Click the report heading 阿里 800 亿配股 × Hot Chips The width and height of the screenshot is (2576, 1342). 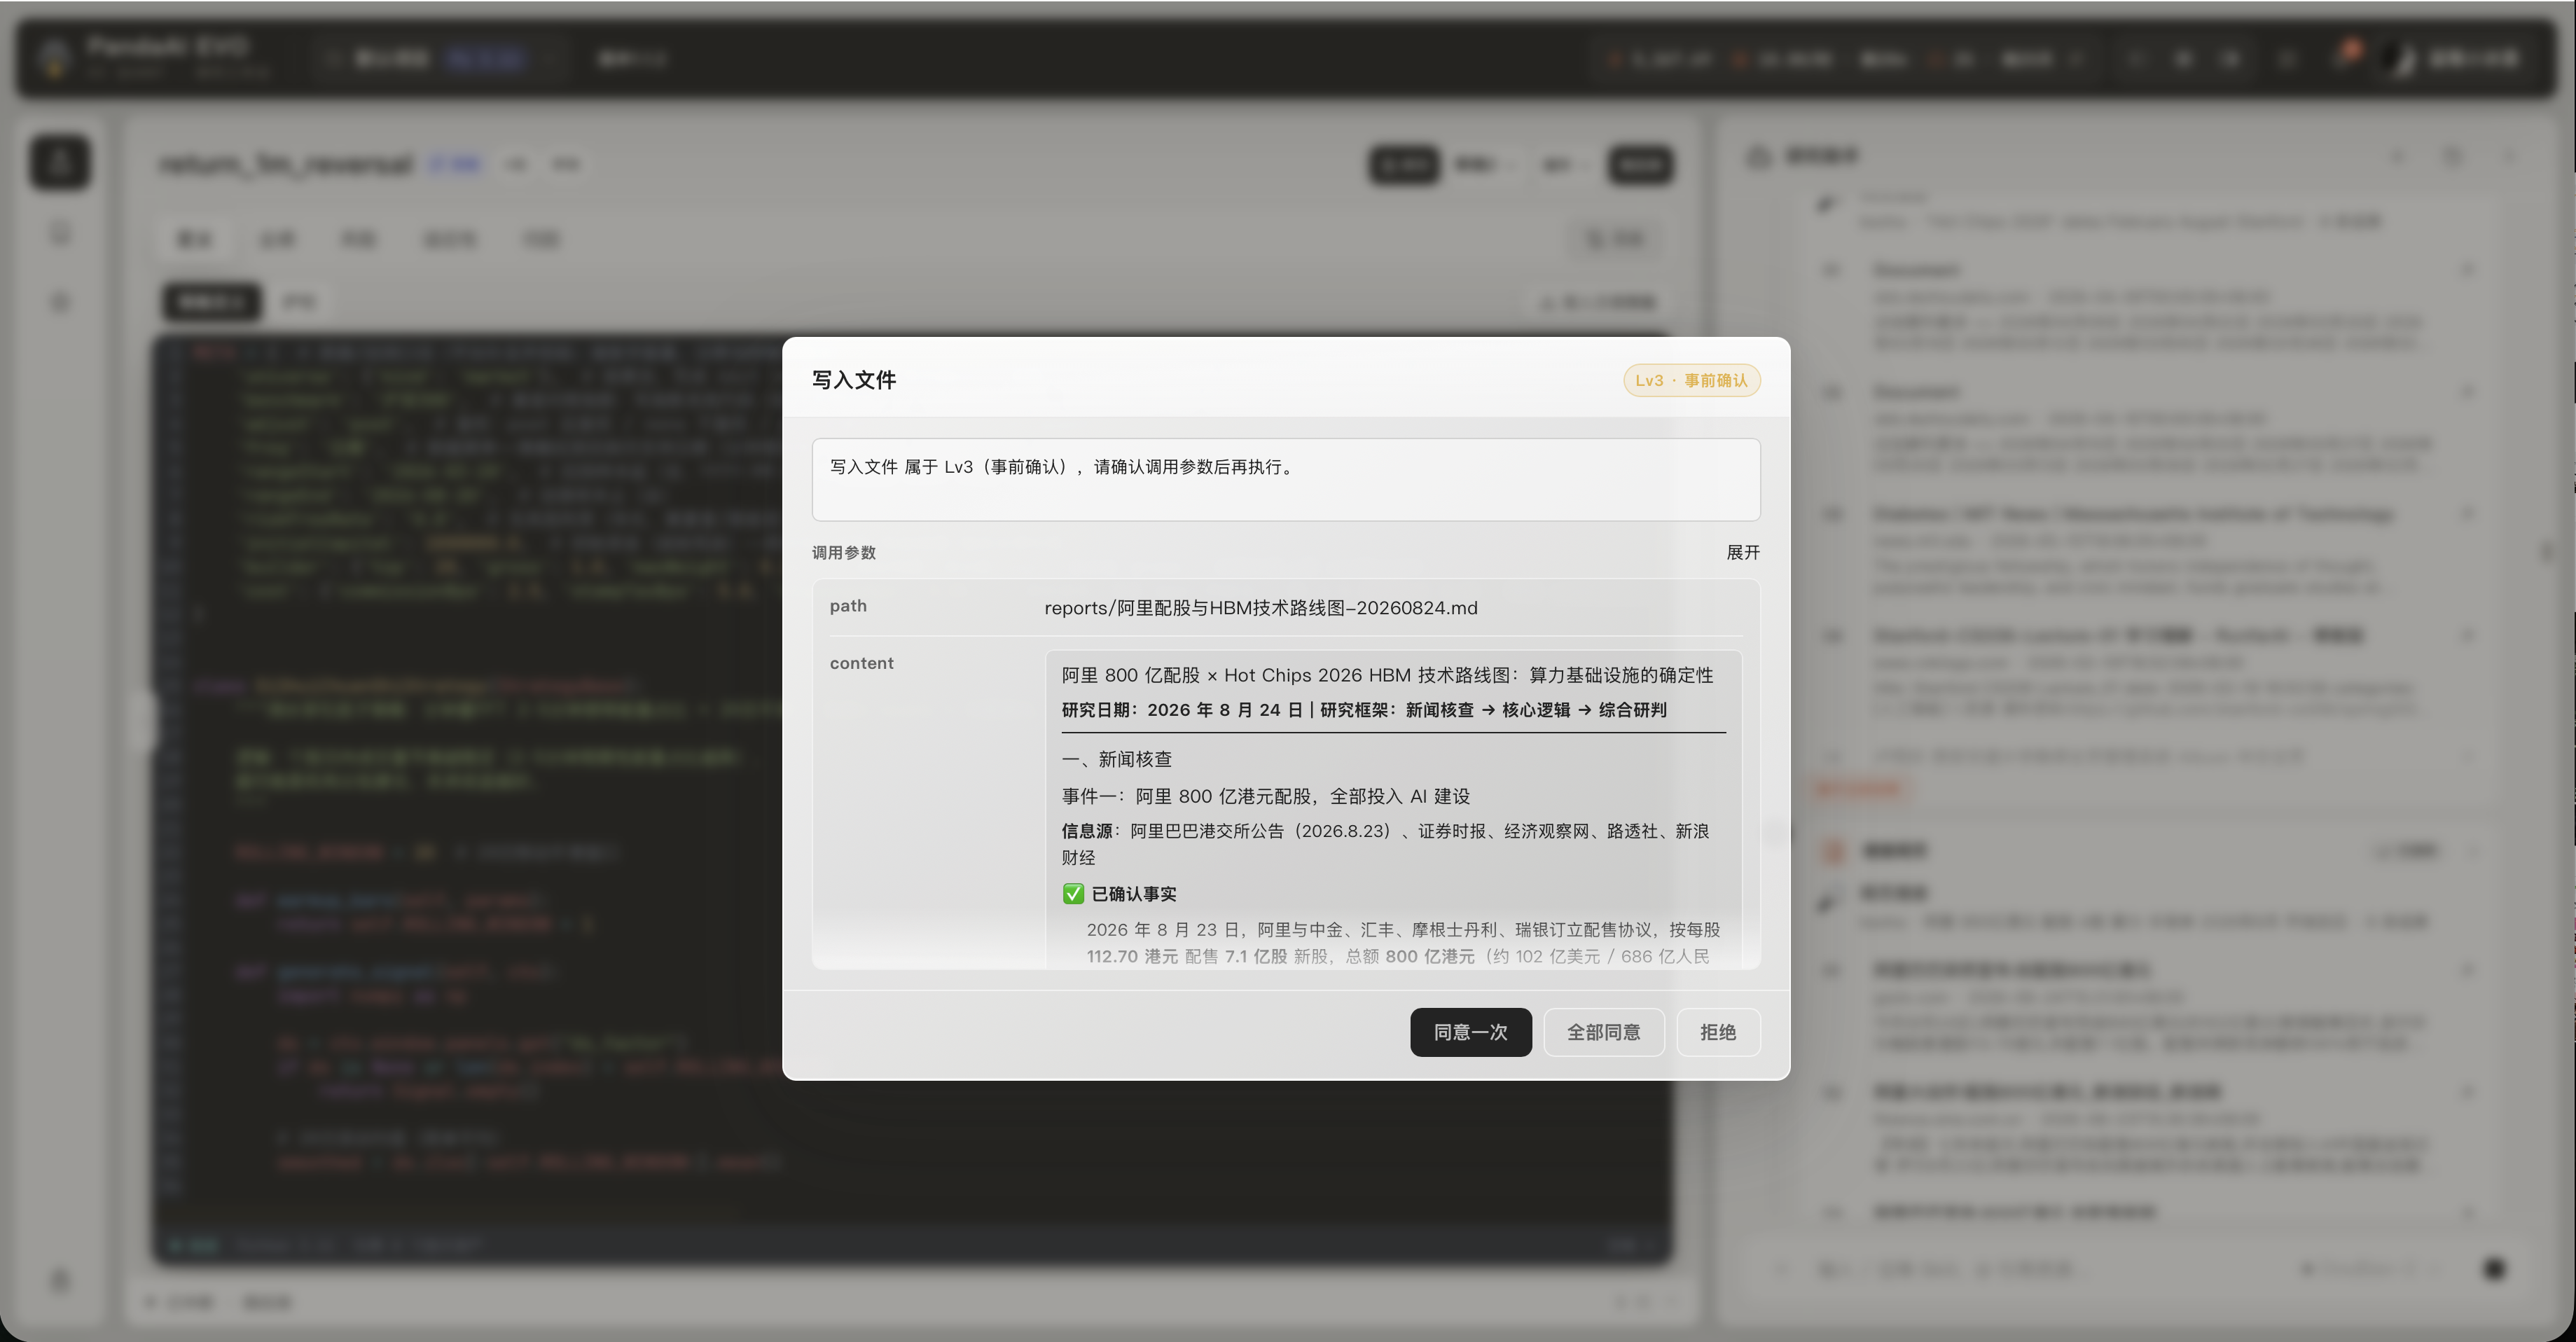coord(1387,675)
